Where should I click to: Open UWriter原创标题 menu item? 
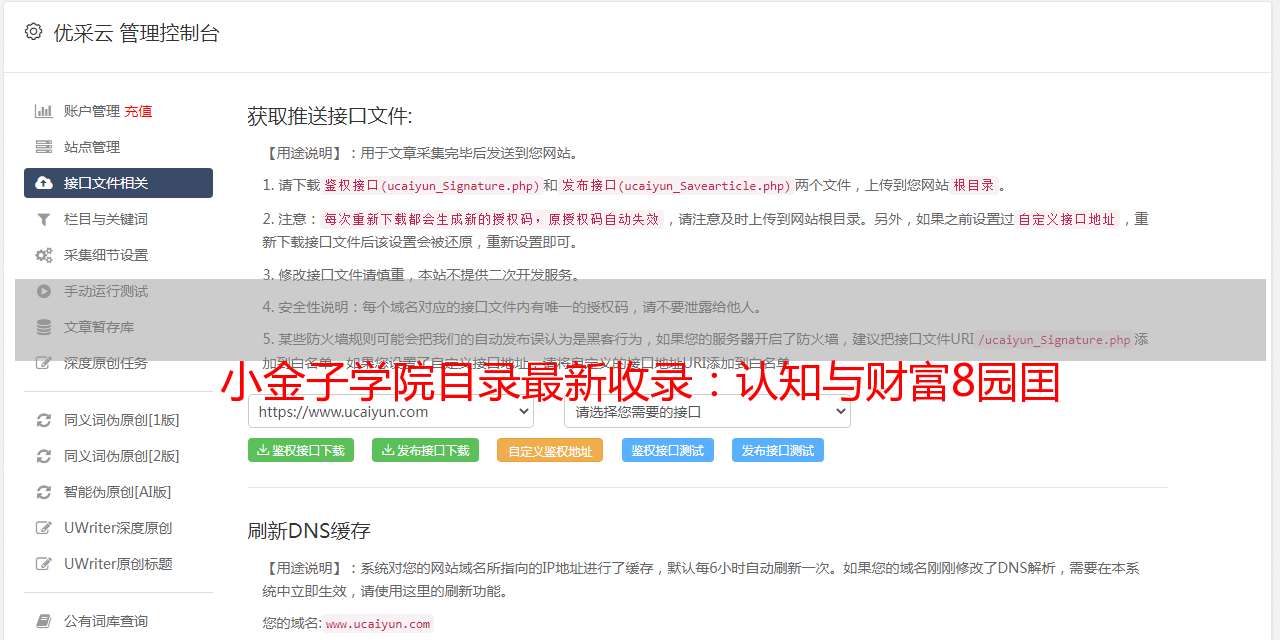point(118,564)
